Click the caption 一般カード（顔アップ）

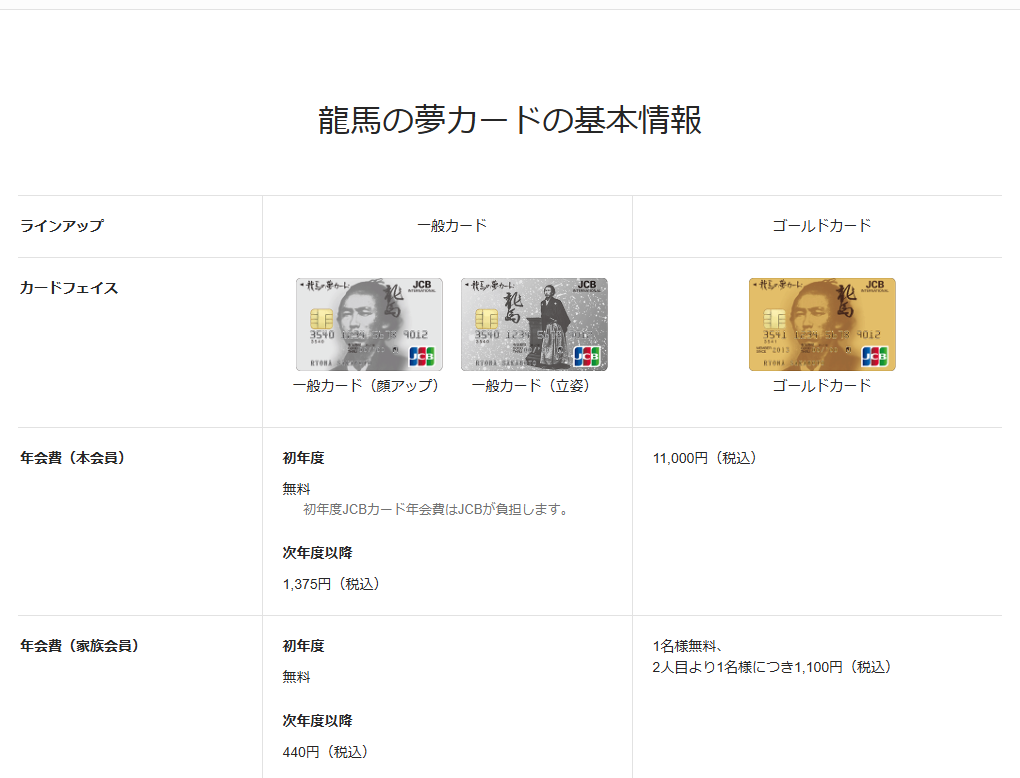point(368,386)
